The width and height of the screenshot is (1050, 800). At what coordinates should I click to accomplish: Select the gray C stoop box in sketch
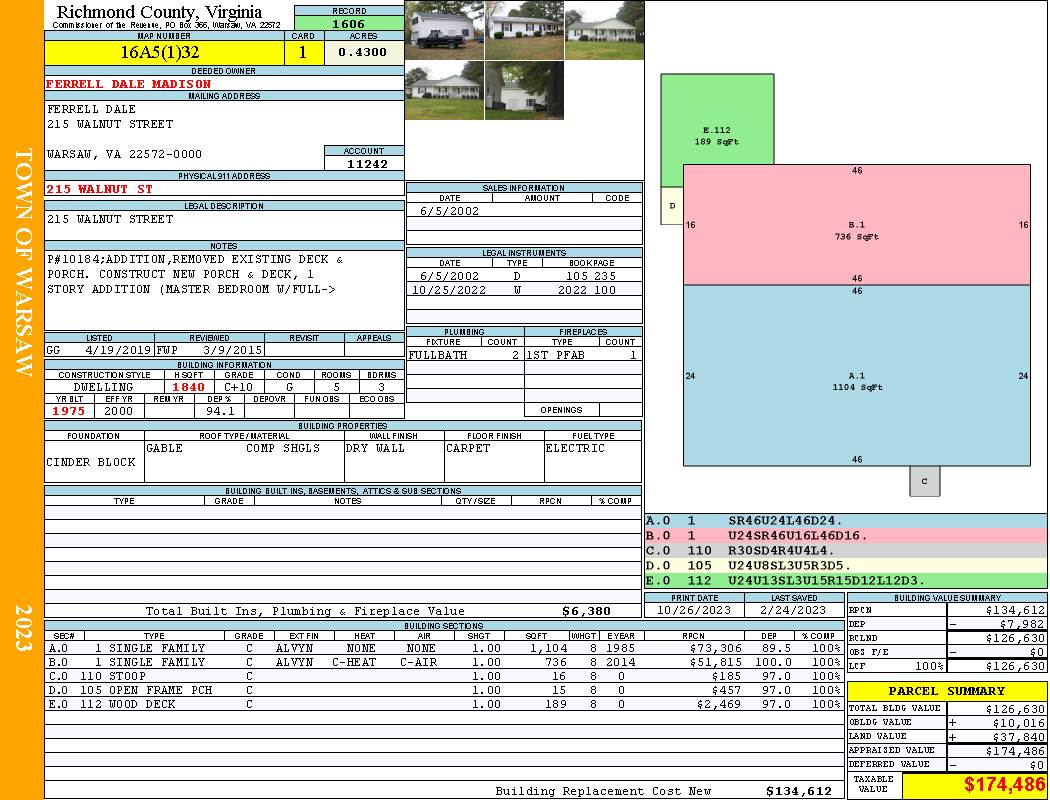click(924, 481)
